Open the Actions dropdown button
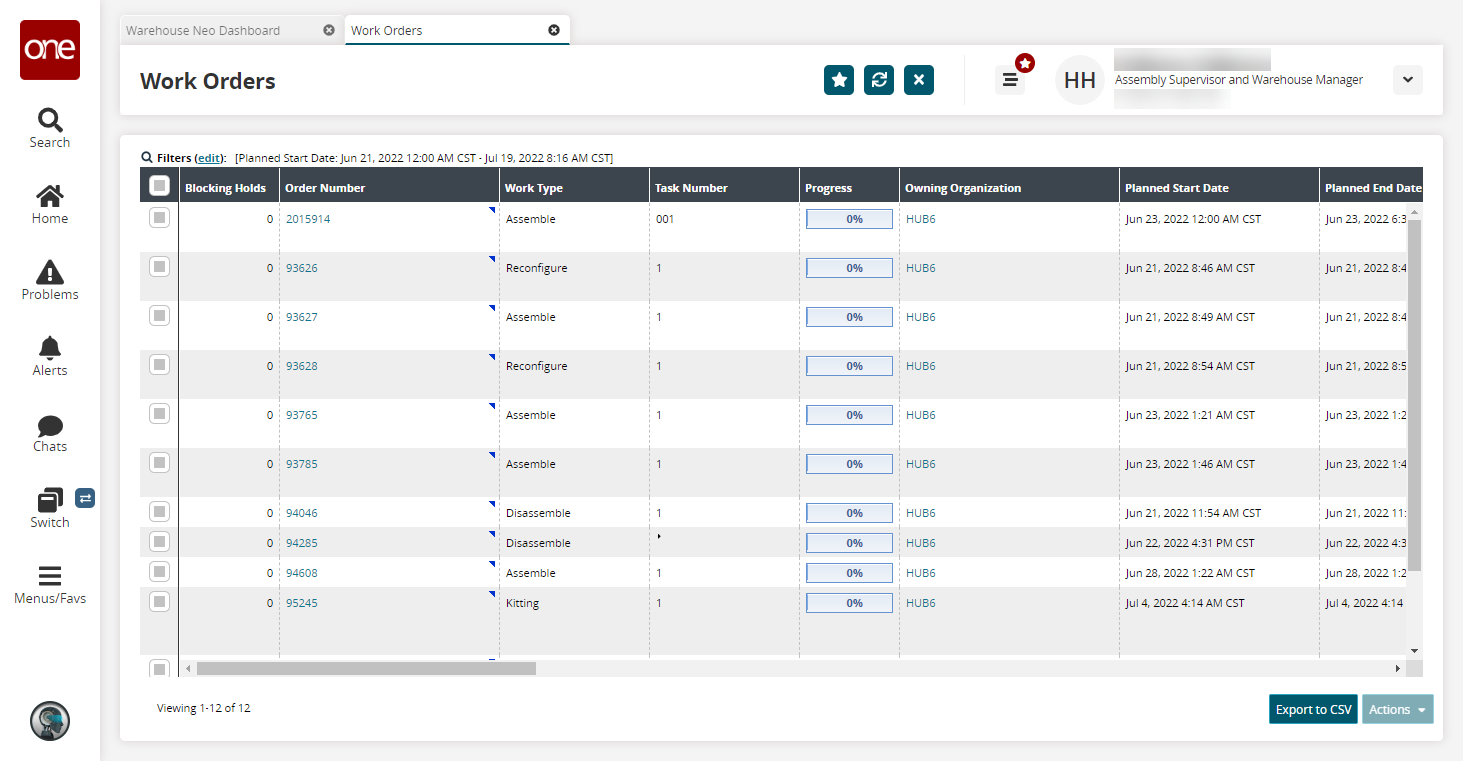 (x=1397, y=709)
